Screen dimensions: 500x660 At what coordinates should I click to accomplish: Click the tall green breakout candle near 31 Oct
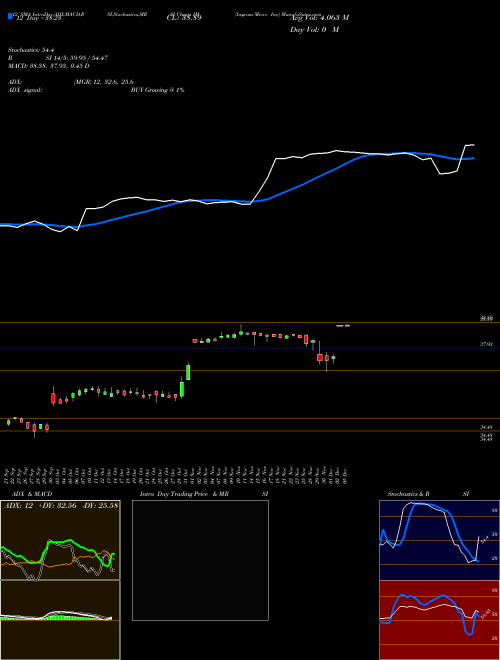[x=188, y=372]
